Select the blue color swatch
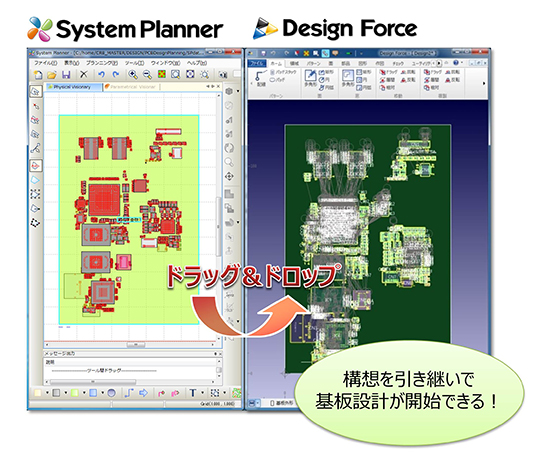 pos(93,393)
